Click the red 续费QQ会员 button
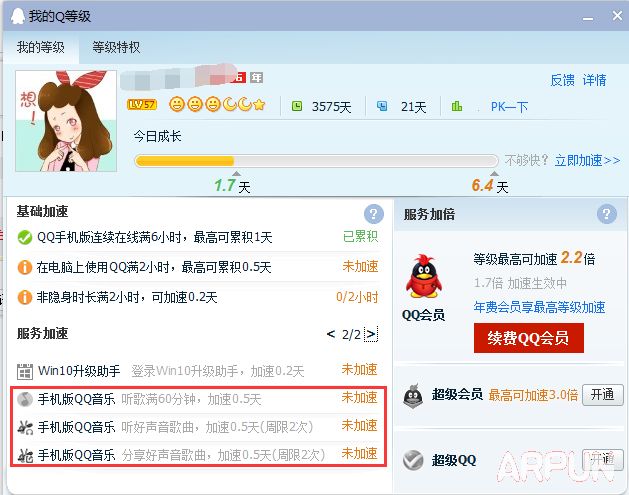The image size is (629, 495). pyautogui.click(x=529, y=338)
